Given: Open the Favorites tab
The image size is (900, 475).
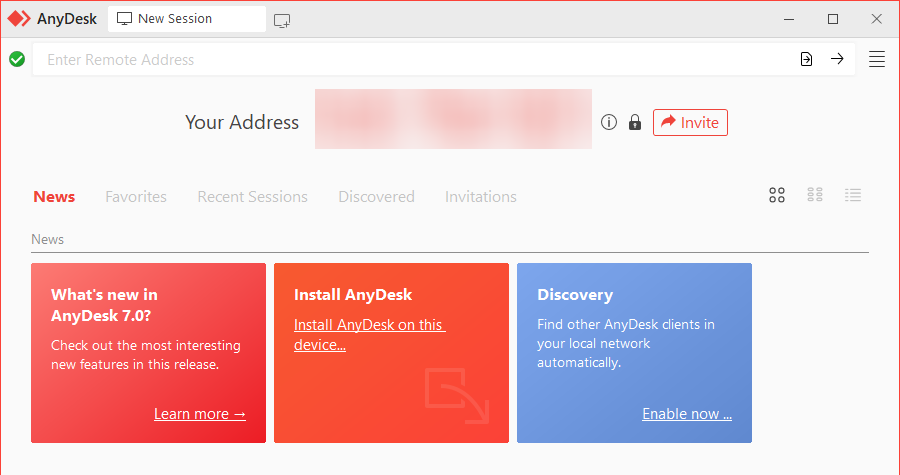Looking at the screenshot, I should click(x=136, y=197).
